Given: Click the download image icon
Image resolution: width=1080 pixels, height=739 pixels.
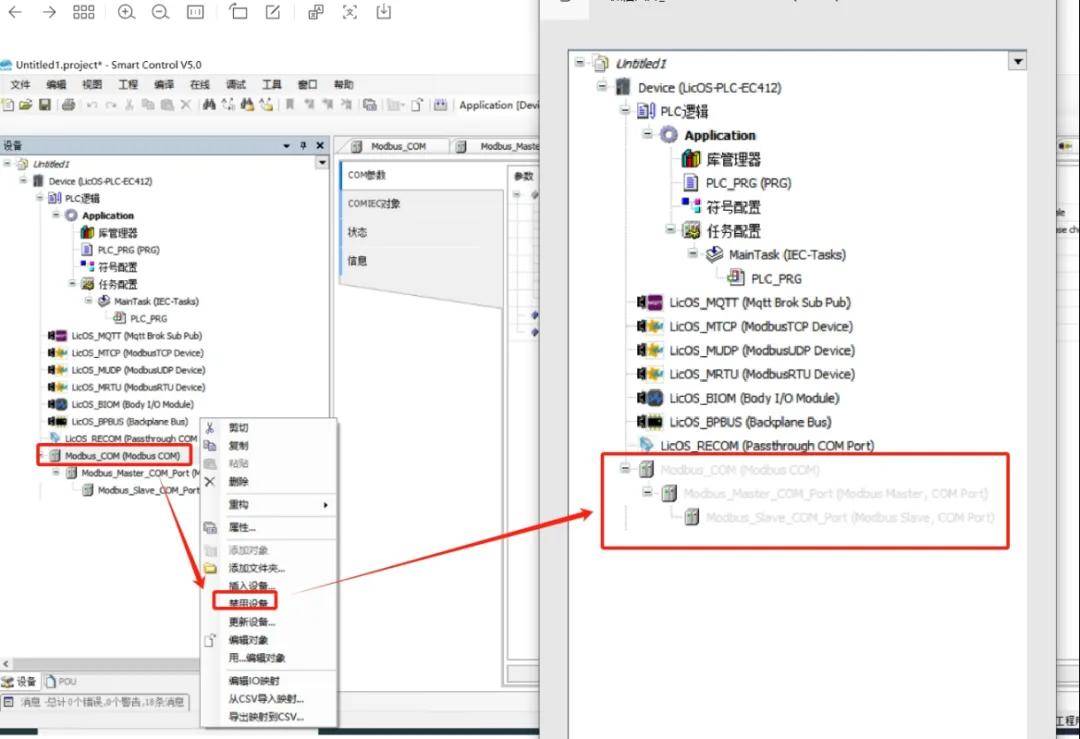Looking at the screenshot, I should (x=384, y=12).
